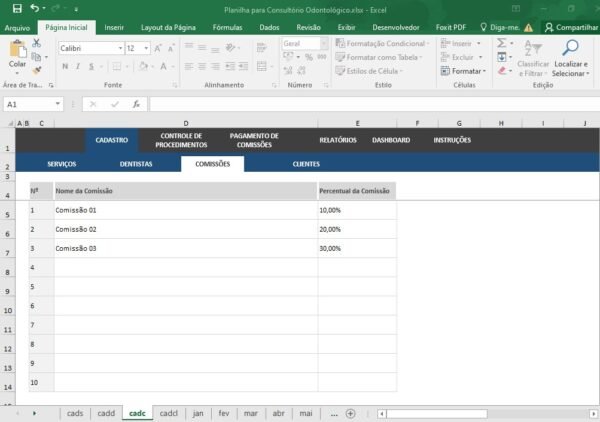Apply thousands separator 000 format
600x422 pixels.
[322, 57]
